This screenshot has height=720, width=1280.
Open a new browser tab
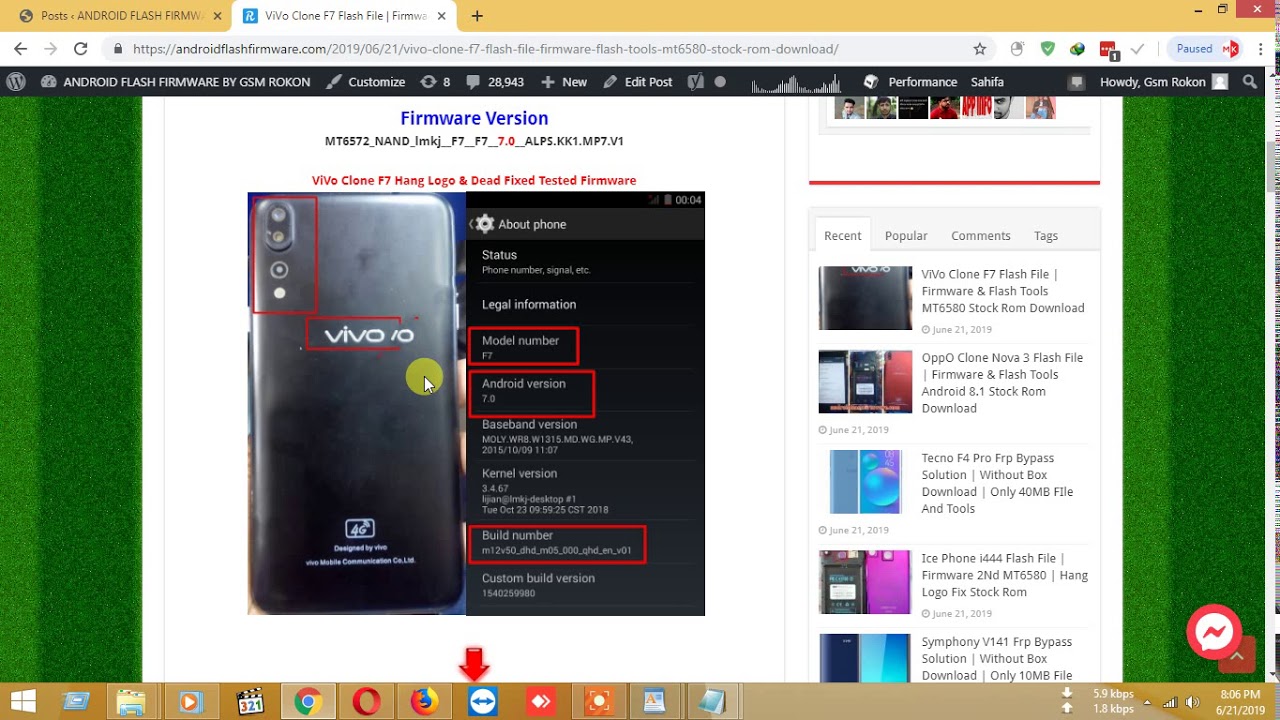477,16
